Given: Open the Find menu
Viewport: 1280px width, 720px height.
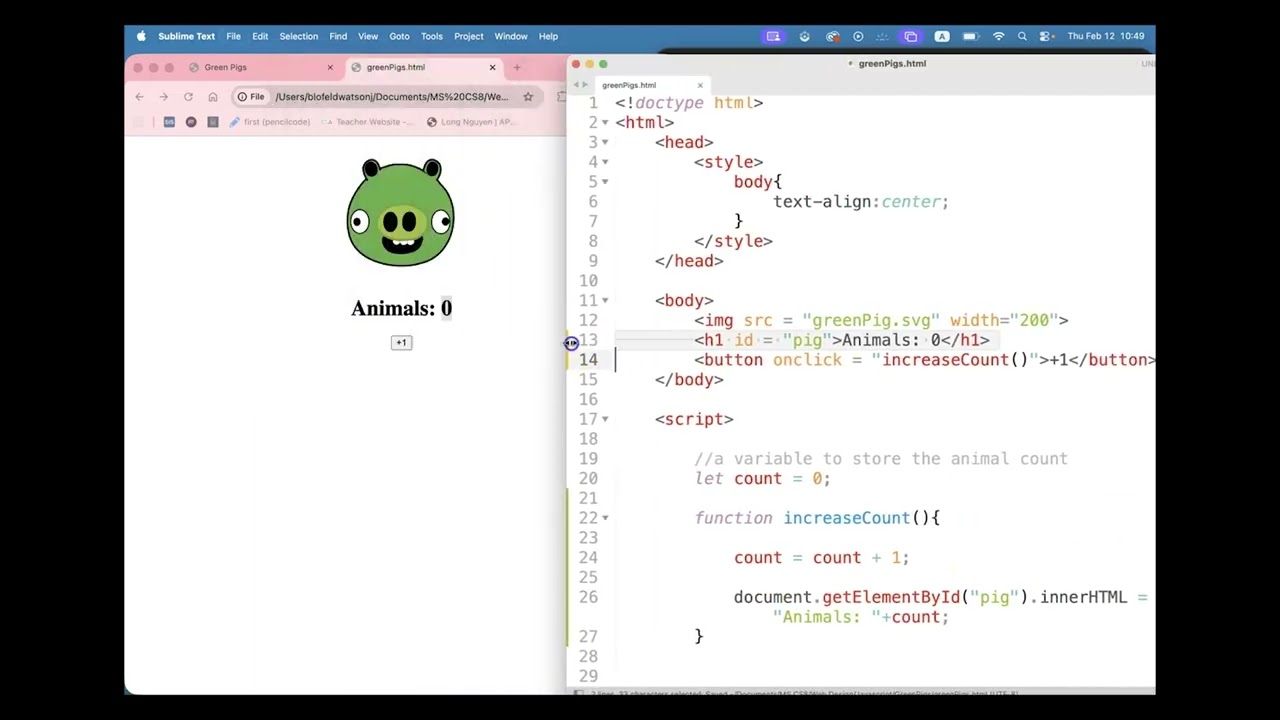Looking at the screenshot, I should coord(338,36).
